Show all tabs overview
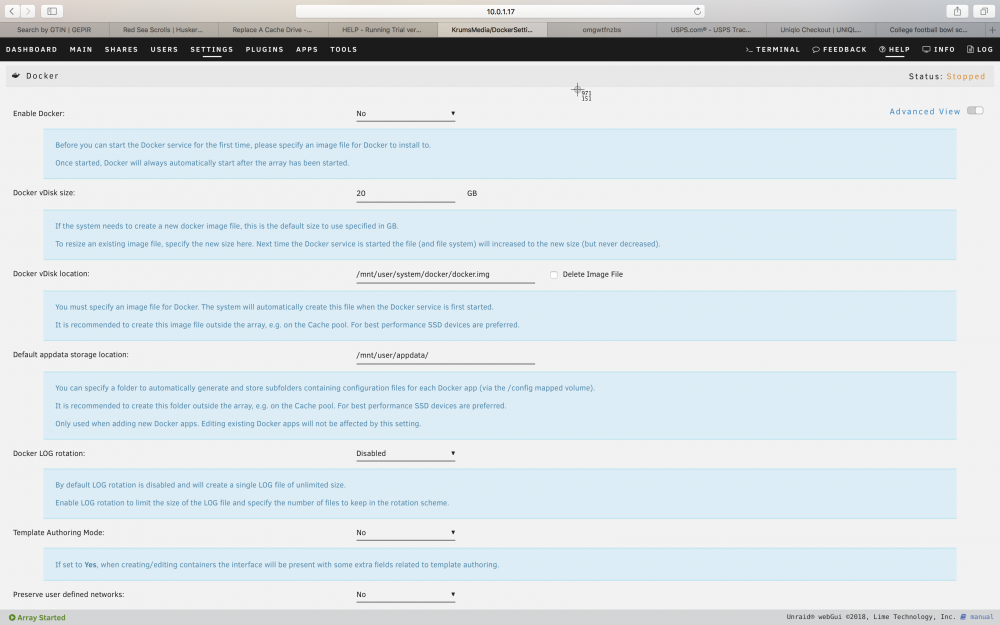Viewport: 1000px width, 625px height. 984,11
